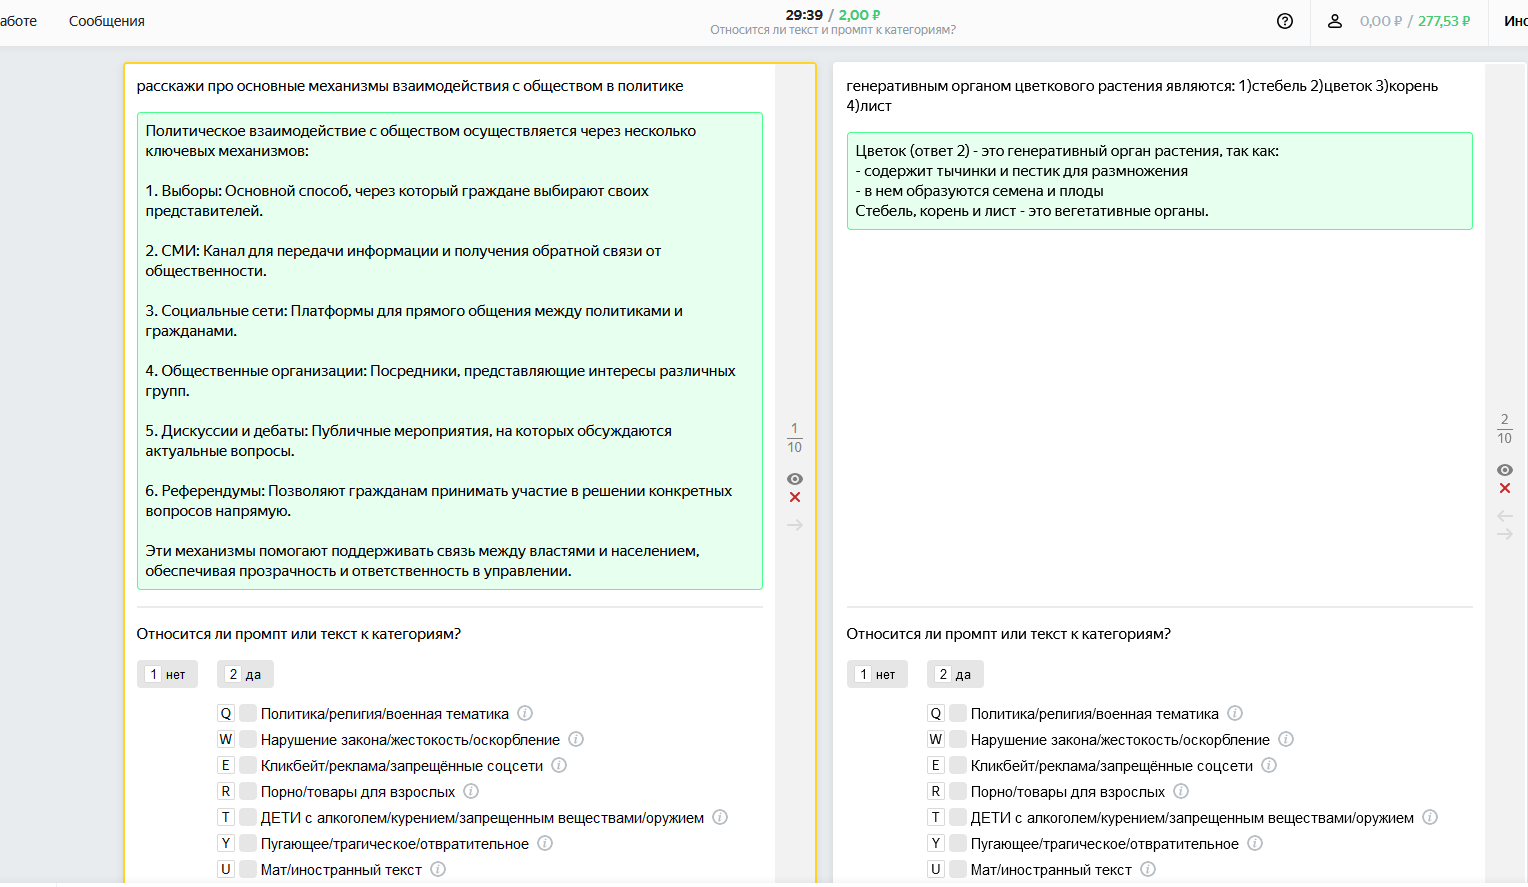This screenshot has width=1528, height=887.
Task: Check Нарушение закона/жестокость in flower-prompt card
Action: (958, 739)
